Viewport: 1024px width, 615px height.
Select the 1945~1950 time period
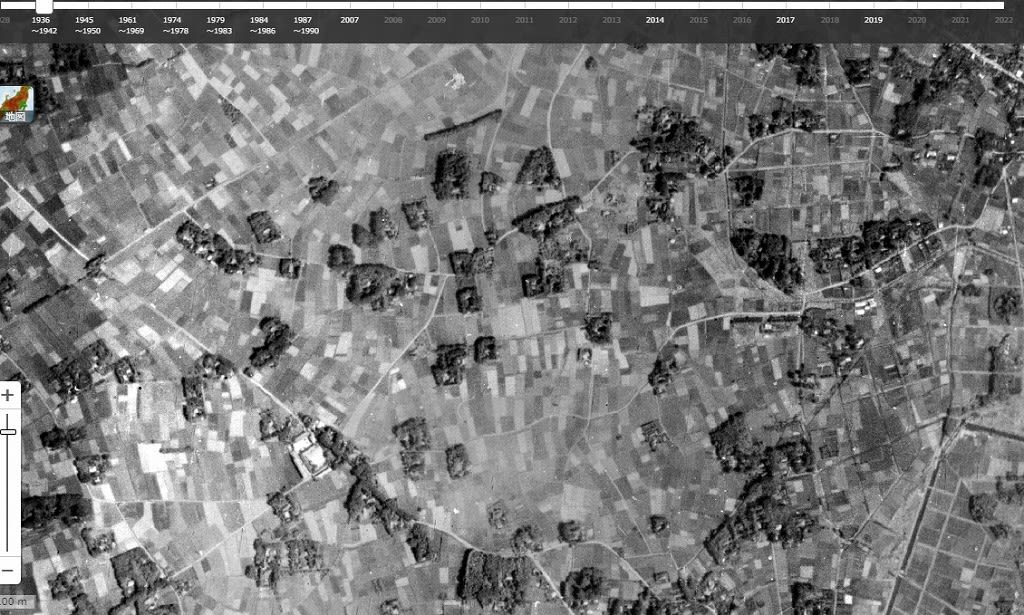[86, 25]
